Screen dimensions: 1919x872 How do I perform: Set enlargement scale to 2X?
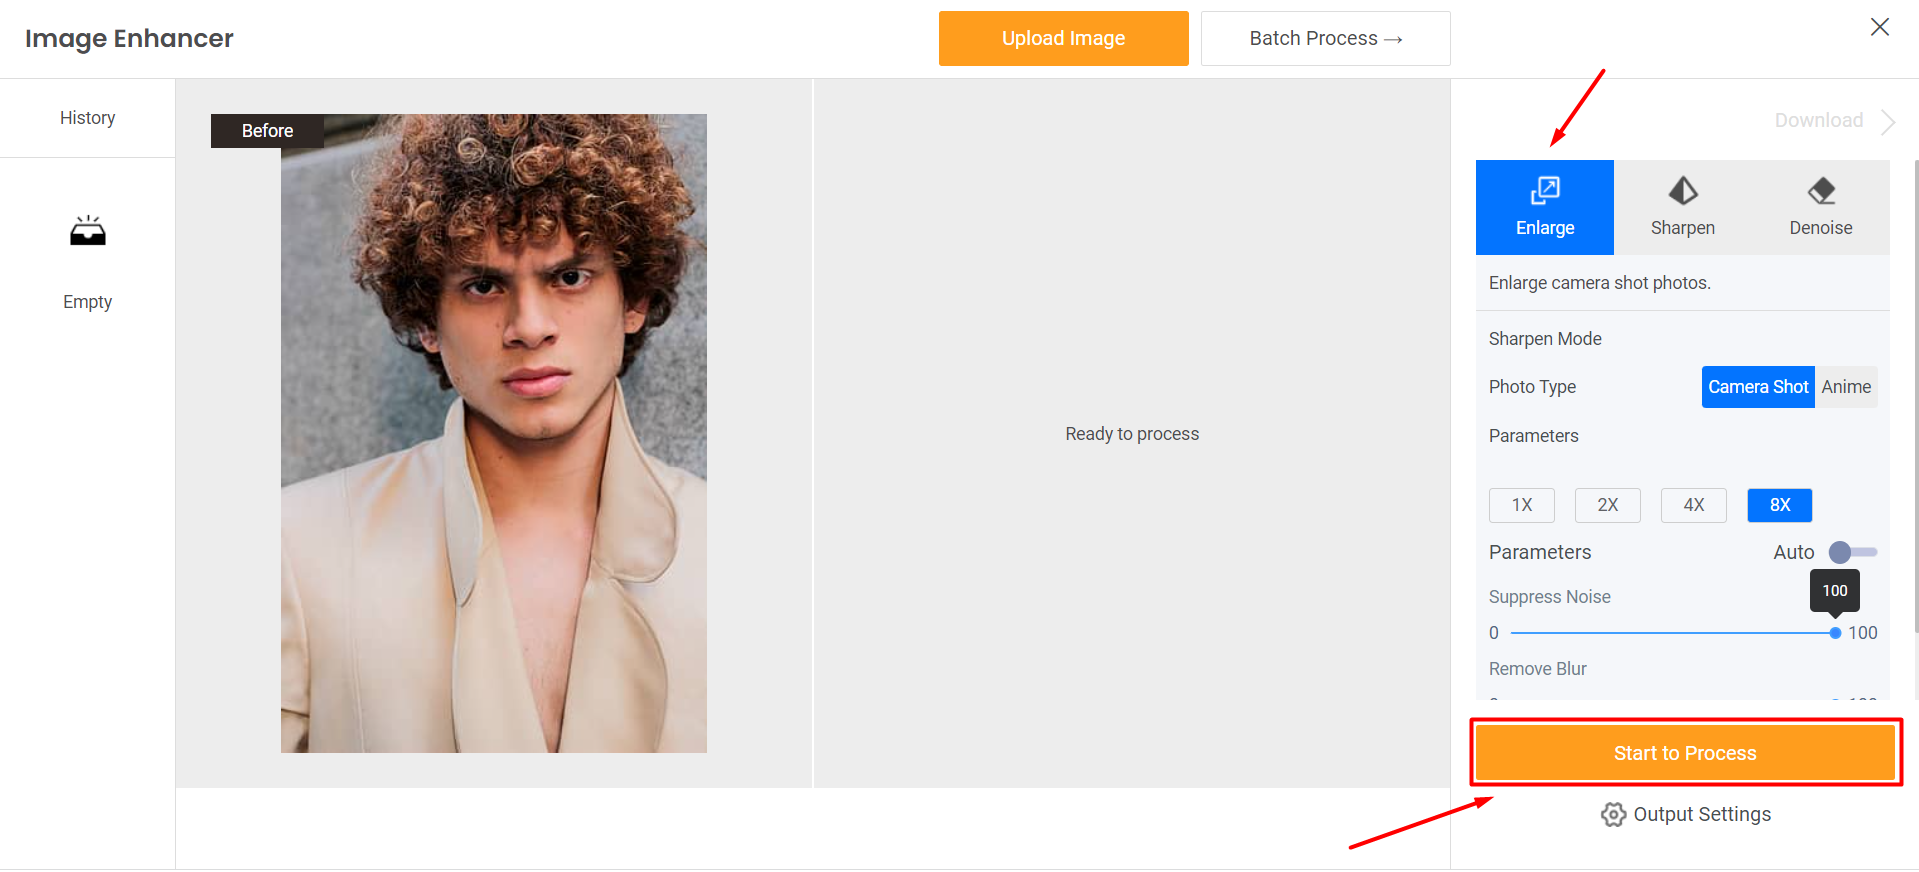(1608, 505)
